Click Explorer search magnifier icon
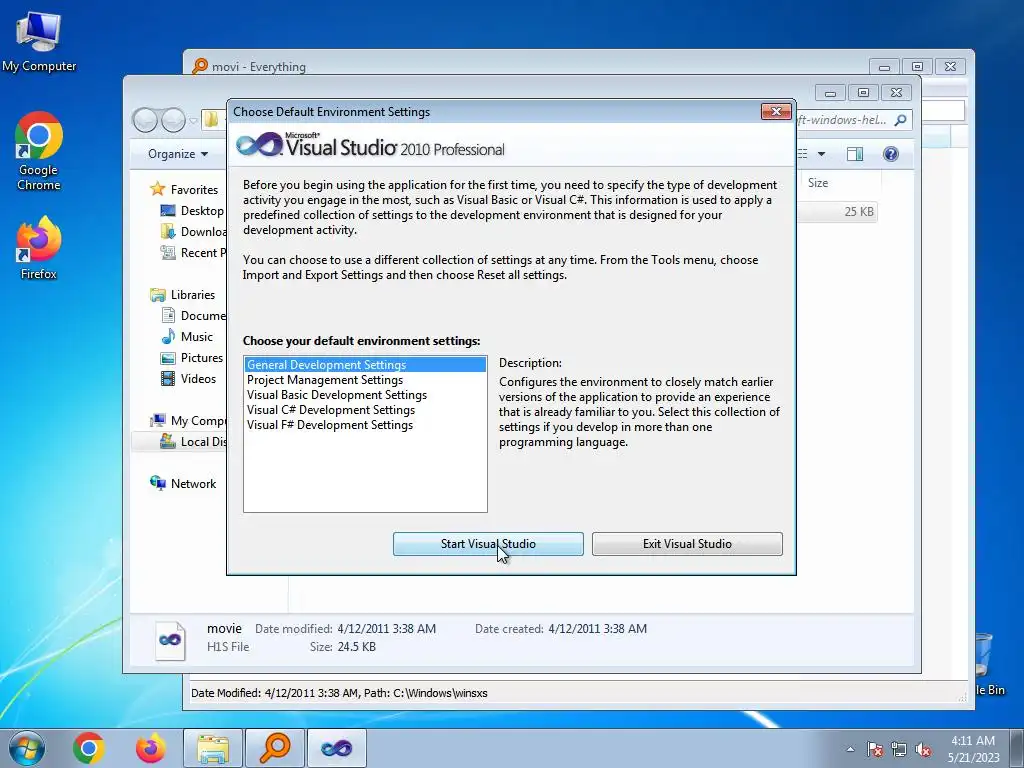This screenshot has width=1024, height=768. pyautogui.click(x=901, y=120)
